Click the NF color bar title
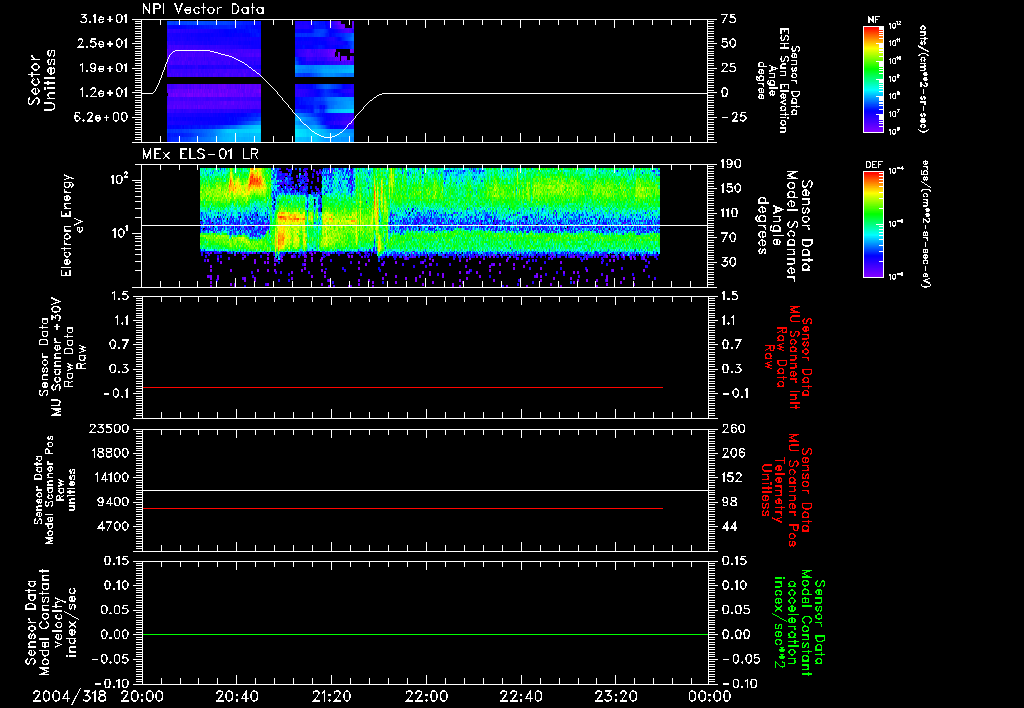The image size is (1024, 708). (873, 20)
